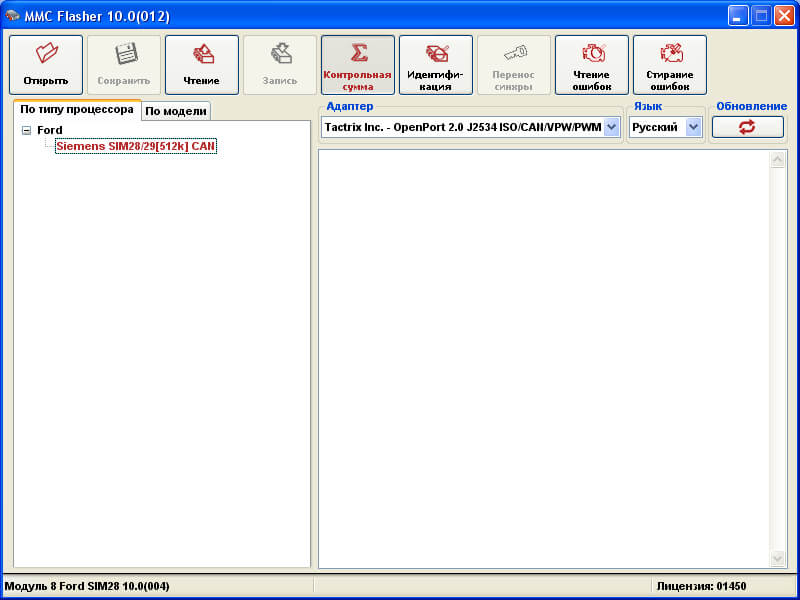
Task: Open the Язык language dropdown
Action: pos(693,127)
